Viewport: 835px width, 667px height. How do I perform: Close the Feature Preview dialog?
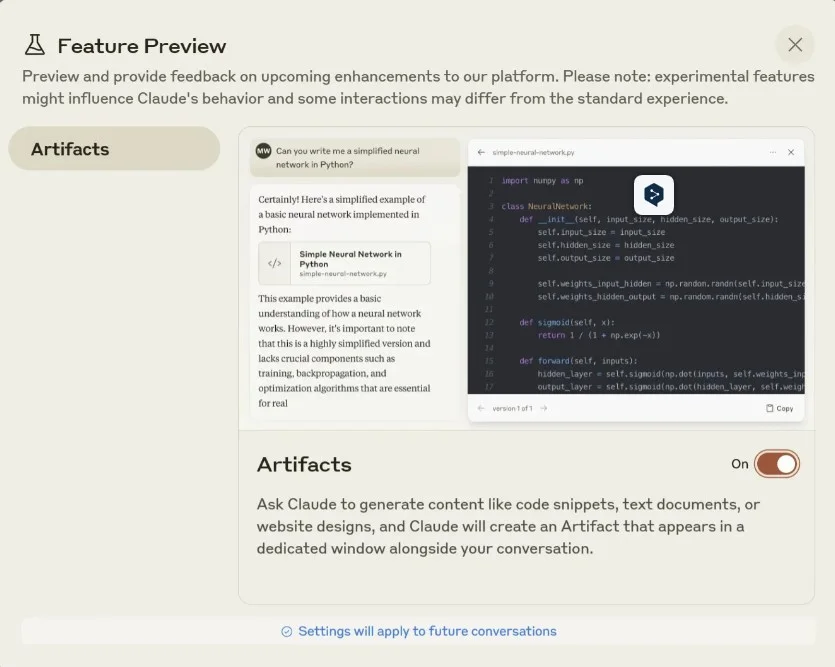[795, 45]
